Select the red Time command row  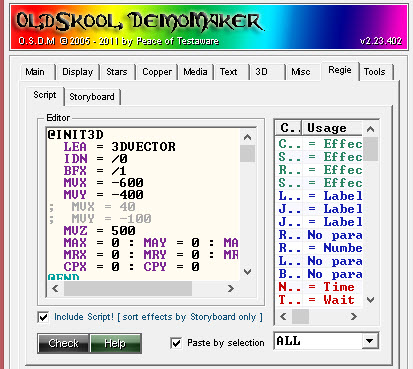pyautogui.click(x=320, y=287)
